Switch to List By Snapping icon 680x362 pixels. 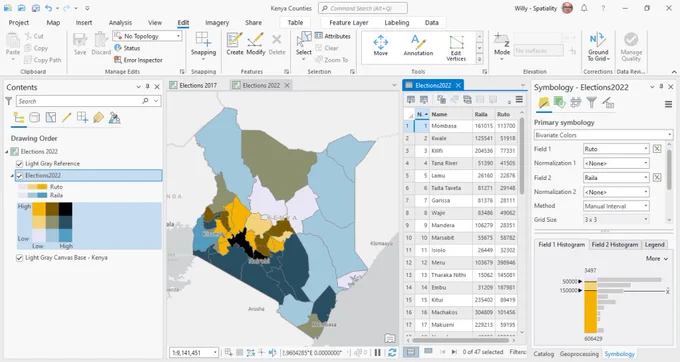82,117
